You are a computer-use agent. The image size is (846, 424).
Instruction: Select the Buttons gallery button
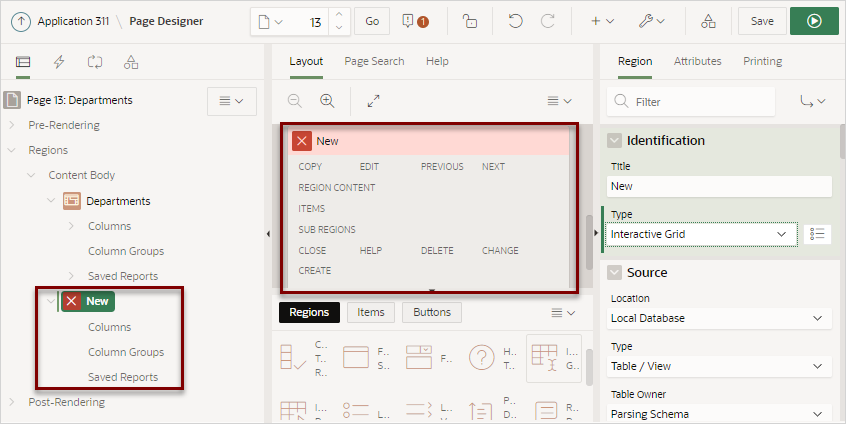[x=432, y=312]
